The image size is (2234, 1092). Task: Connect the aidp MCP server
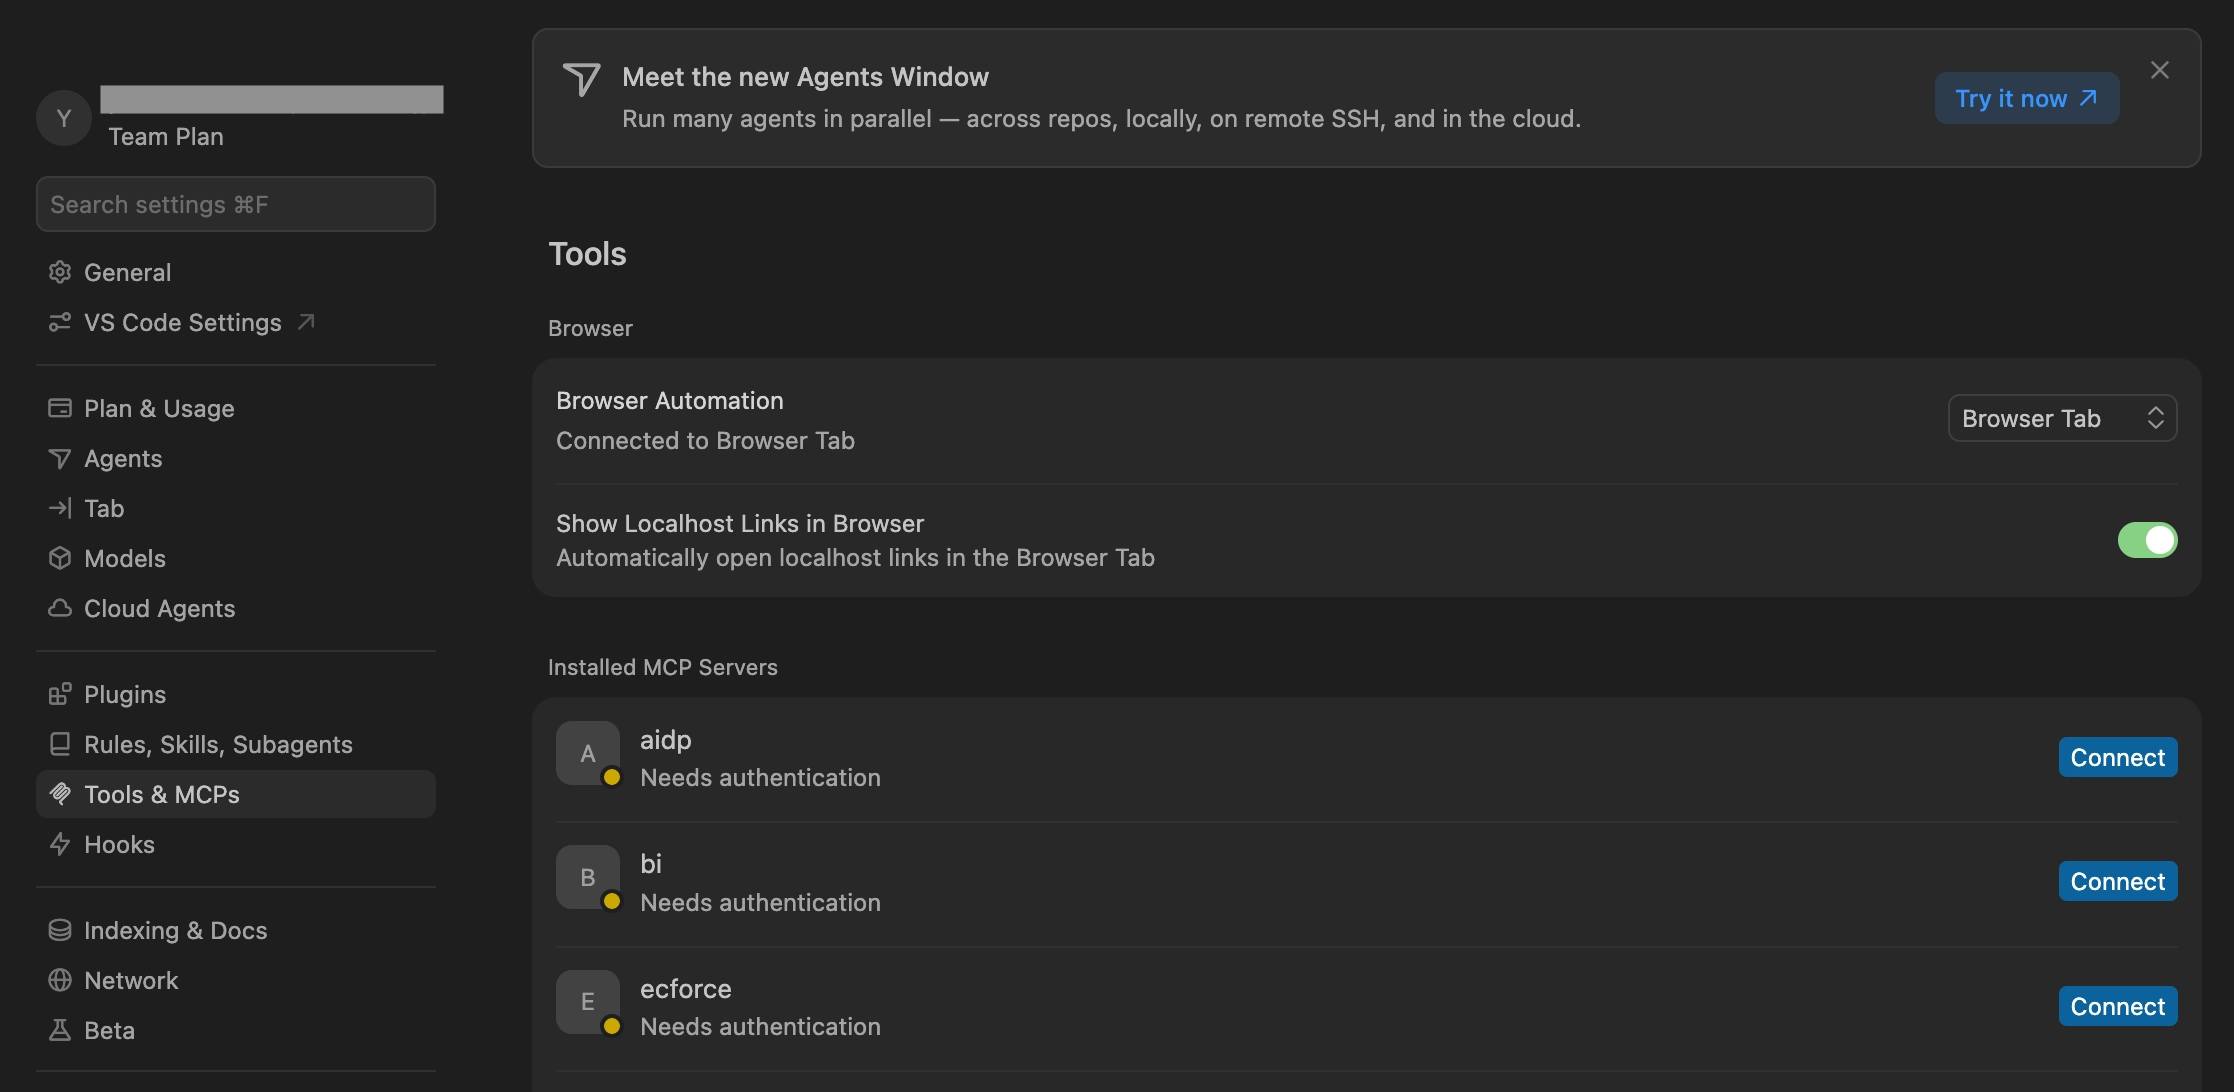2117,757
